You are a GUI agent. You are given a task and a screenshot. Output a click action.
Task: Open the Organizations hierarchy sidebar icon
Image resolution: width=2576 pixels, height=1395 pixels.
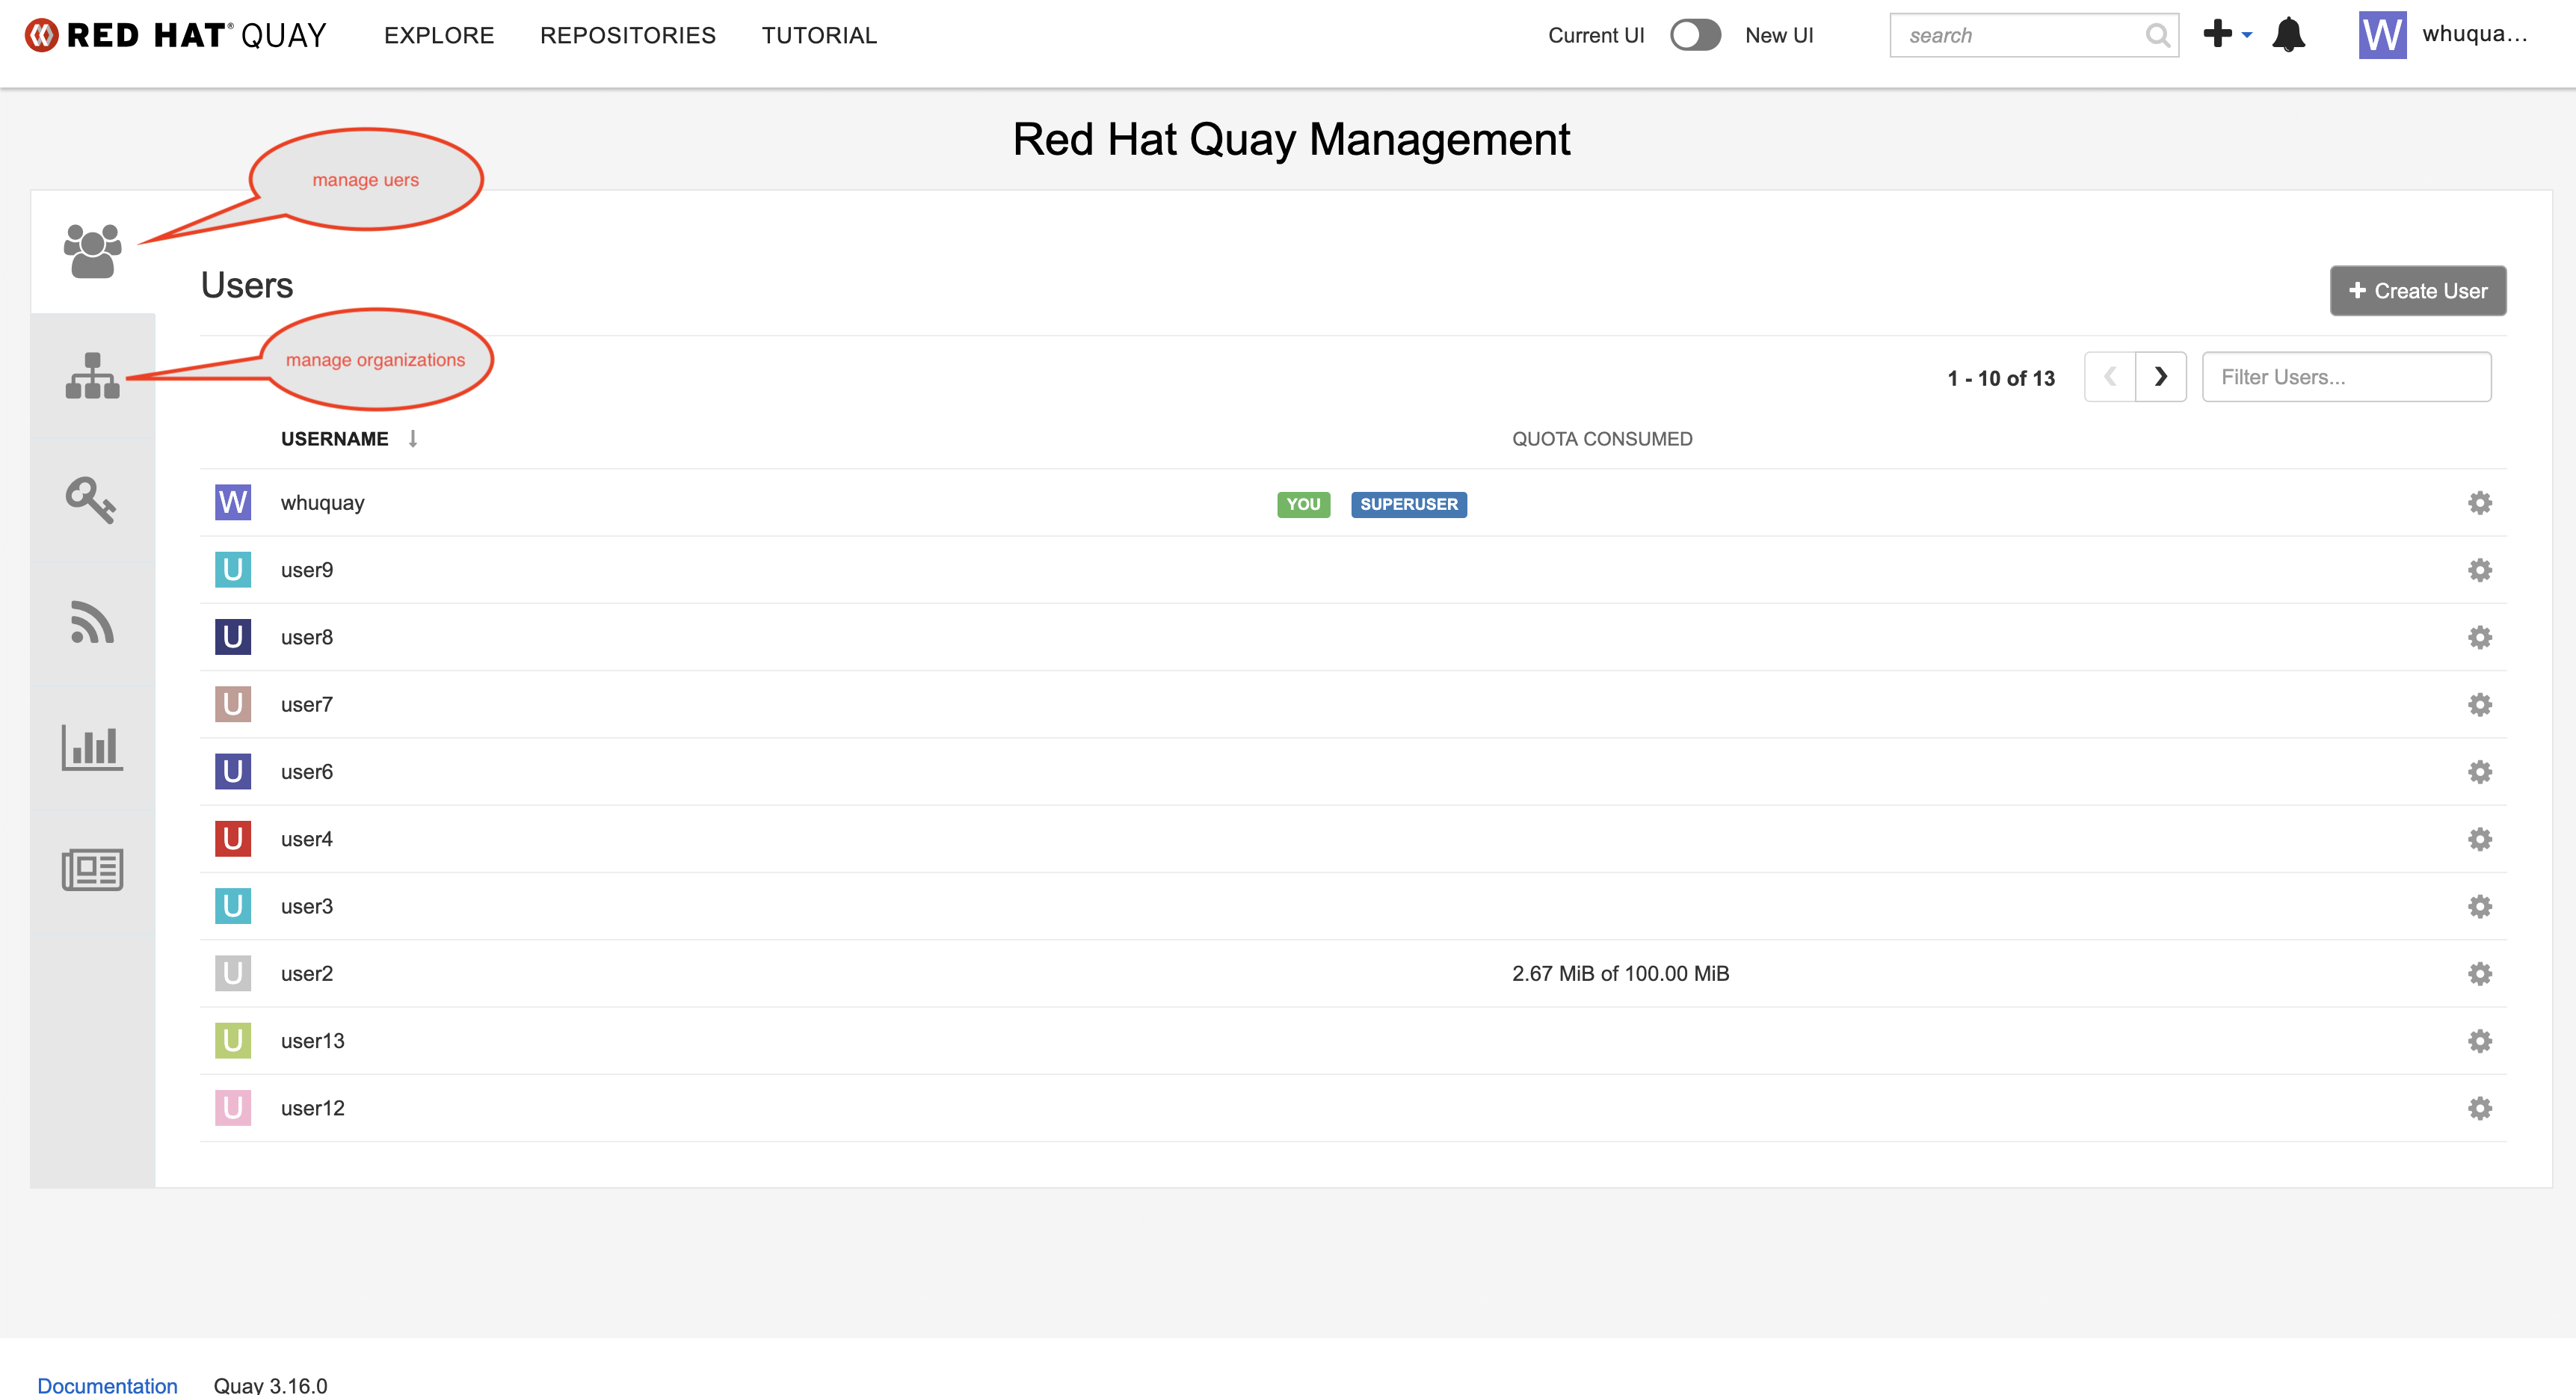pos(92,376)
